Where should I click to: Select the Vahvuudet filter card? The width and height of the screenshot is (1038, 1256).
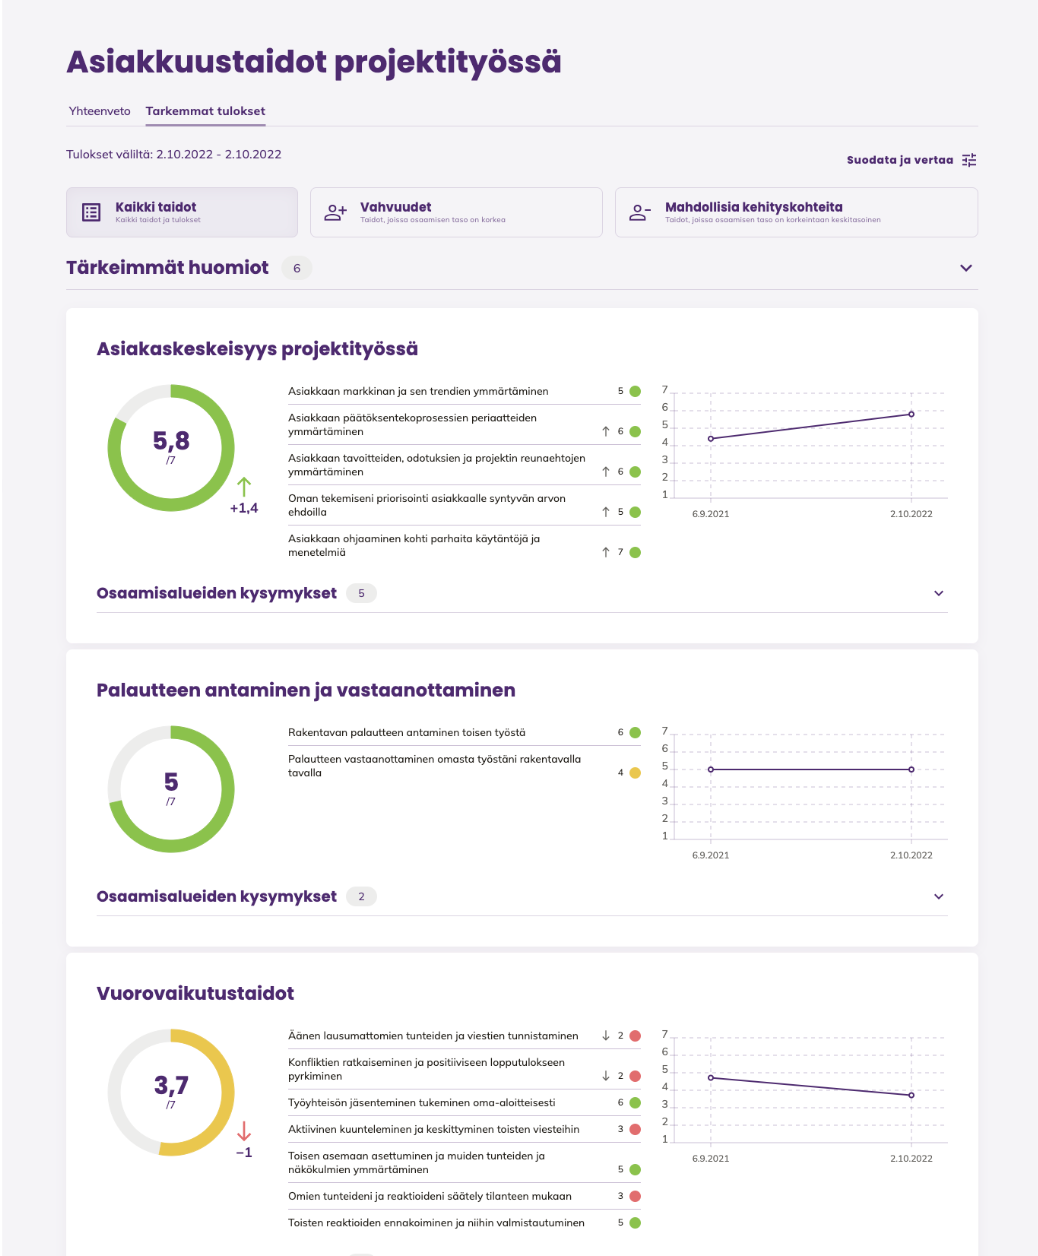click(x=456, y=212)
